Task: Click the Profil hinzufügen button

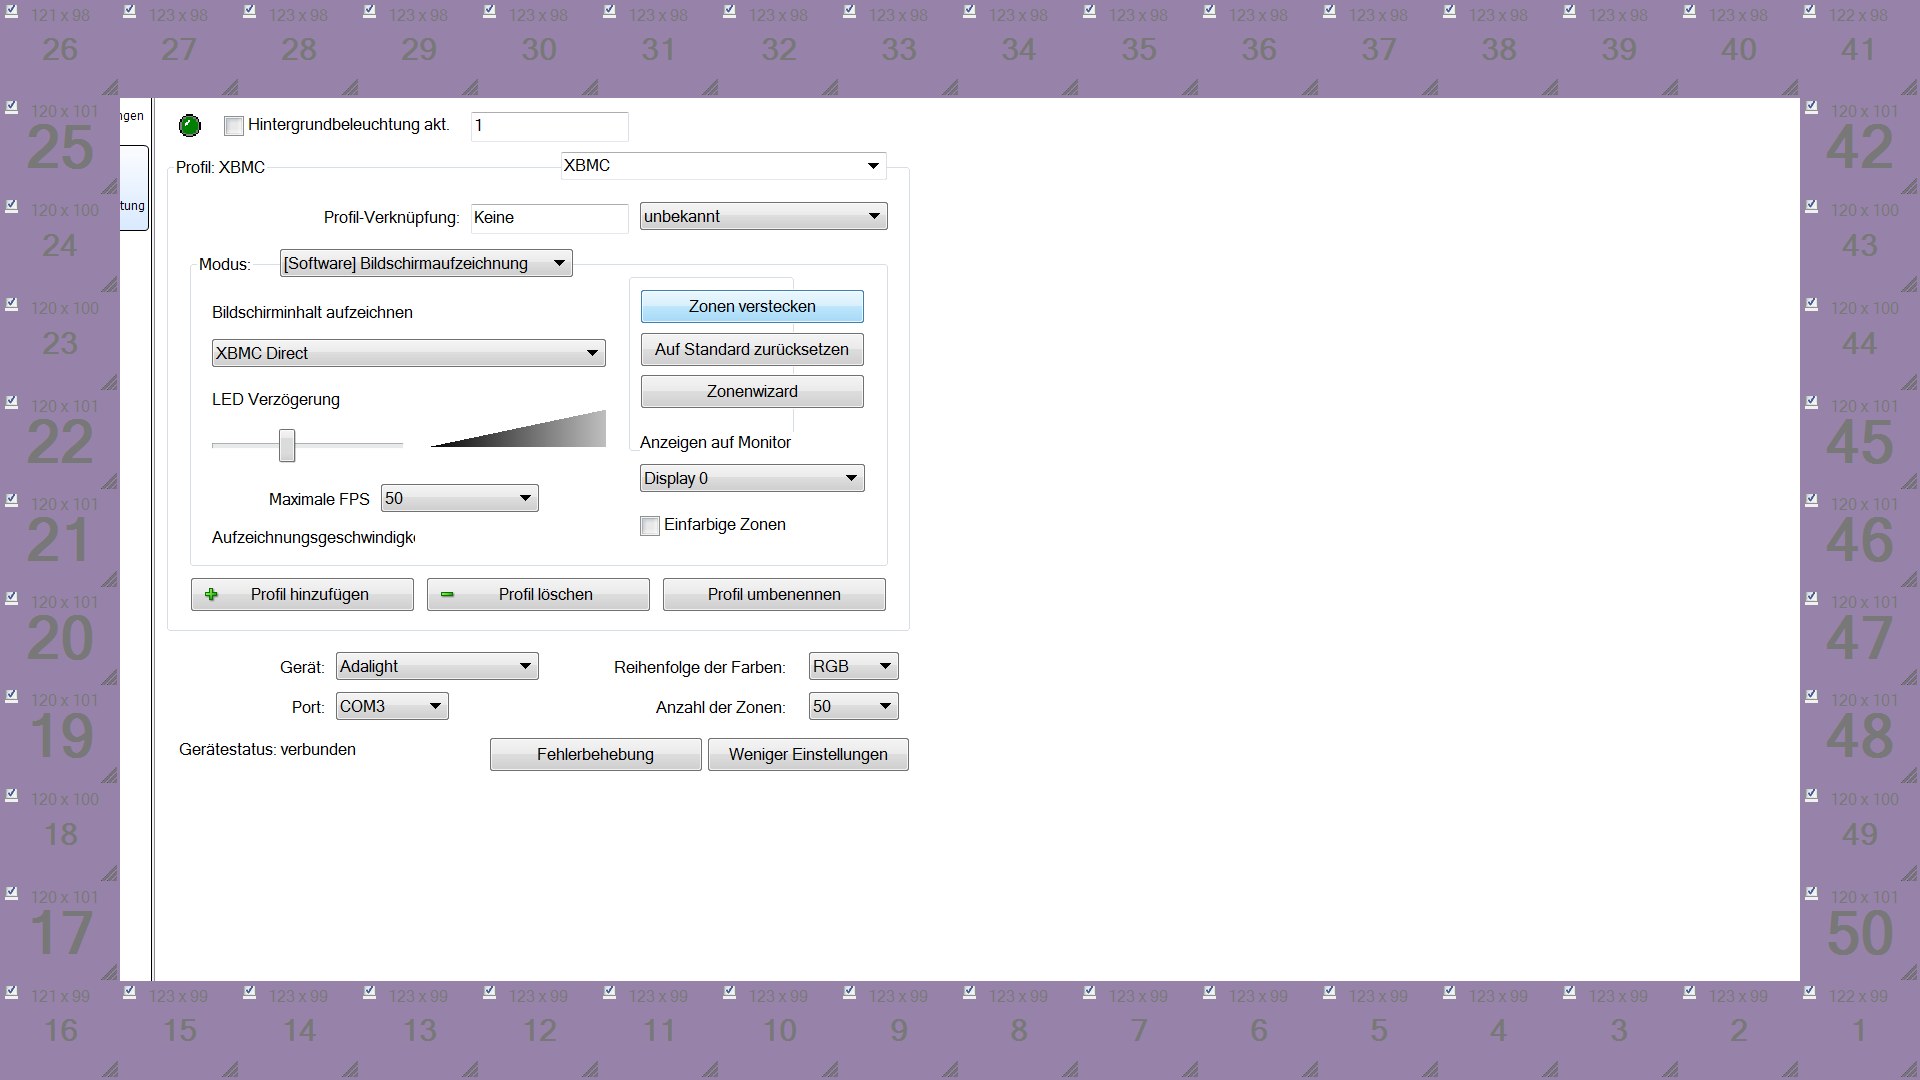Action: [302, 594]
